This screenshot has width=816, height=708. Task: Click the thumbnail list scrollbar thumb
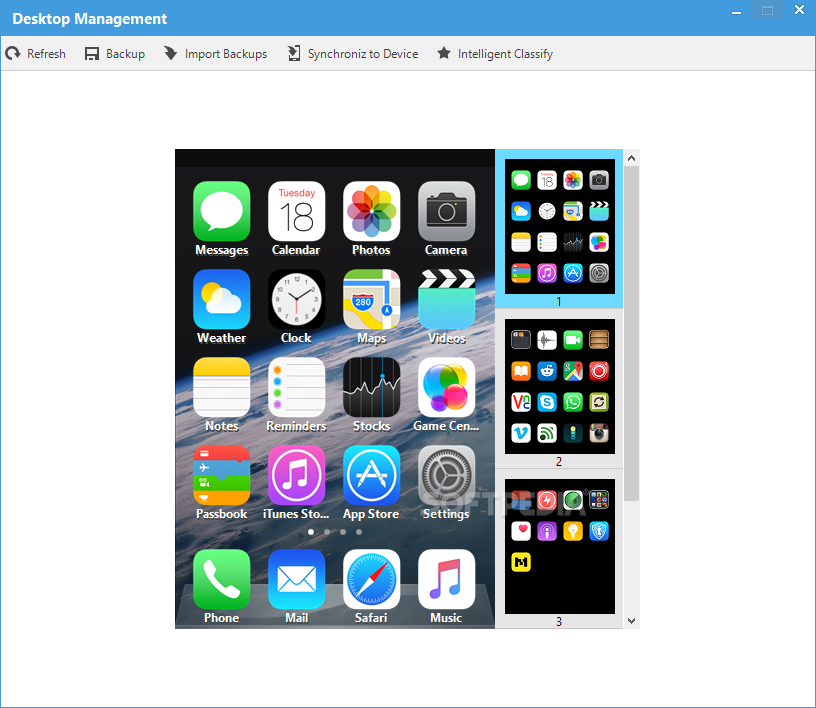click(x=631, y=333)
